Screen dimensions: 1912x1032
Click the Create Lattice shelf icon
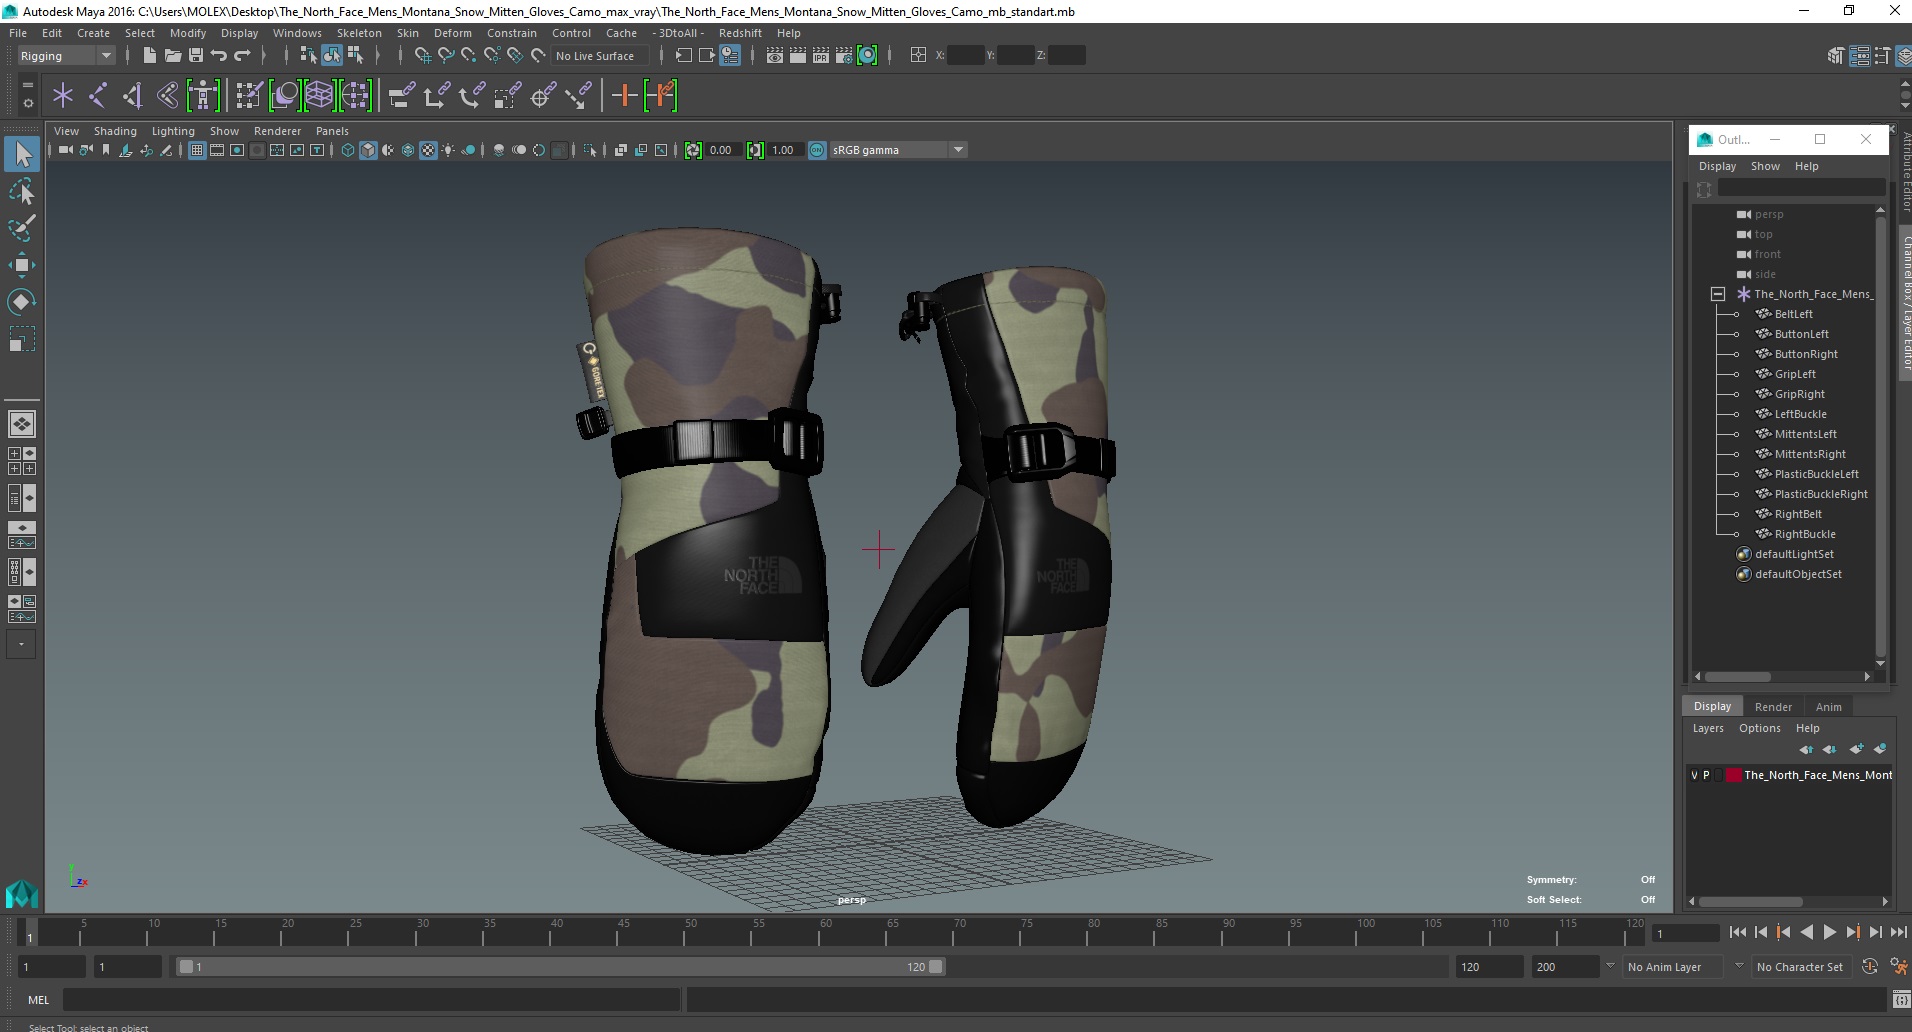[x=319, y=96]
